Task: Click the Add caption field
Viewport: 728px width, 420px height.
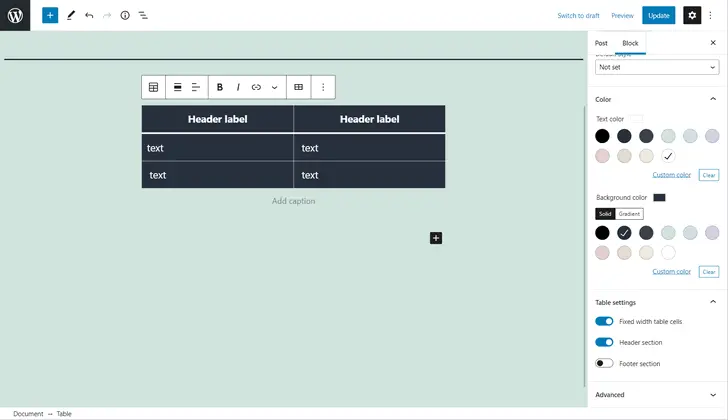Action: click(293, 201)
